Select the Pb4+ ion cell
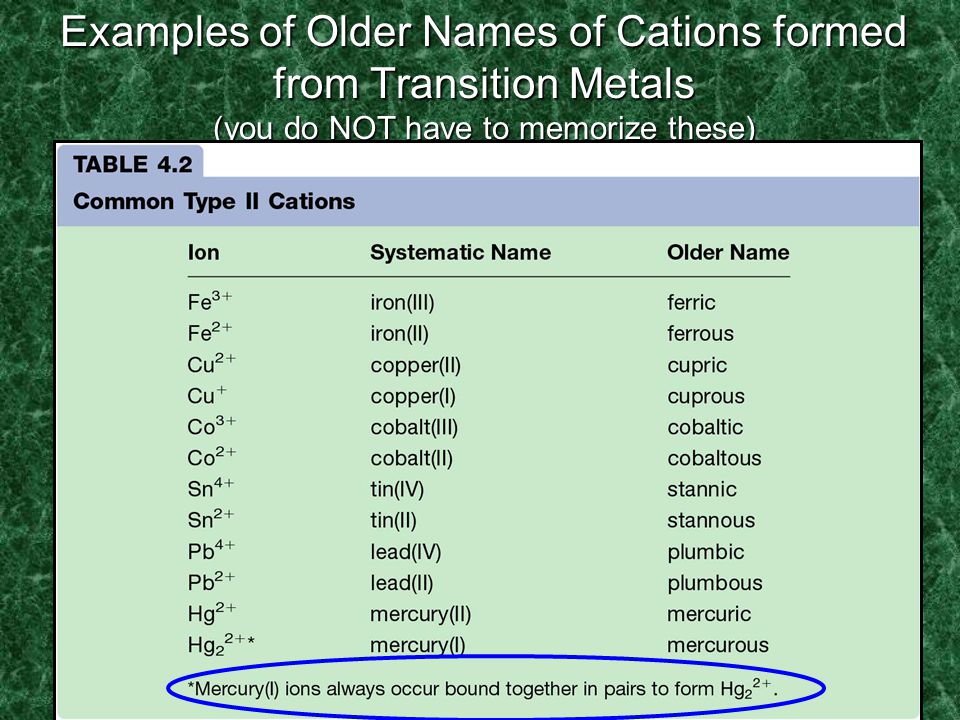 point(211,550)
